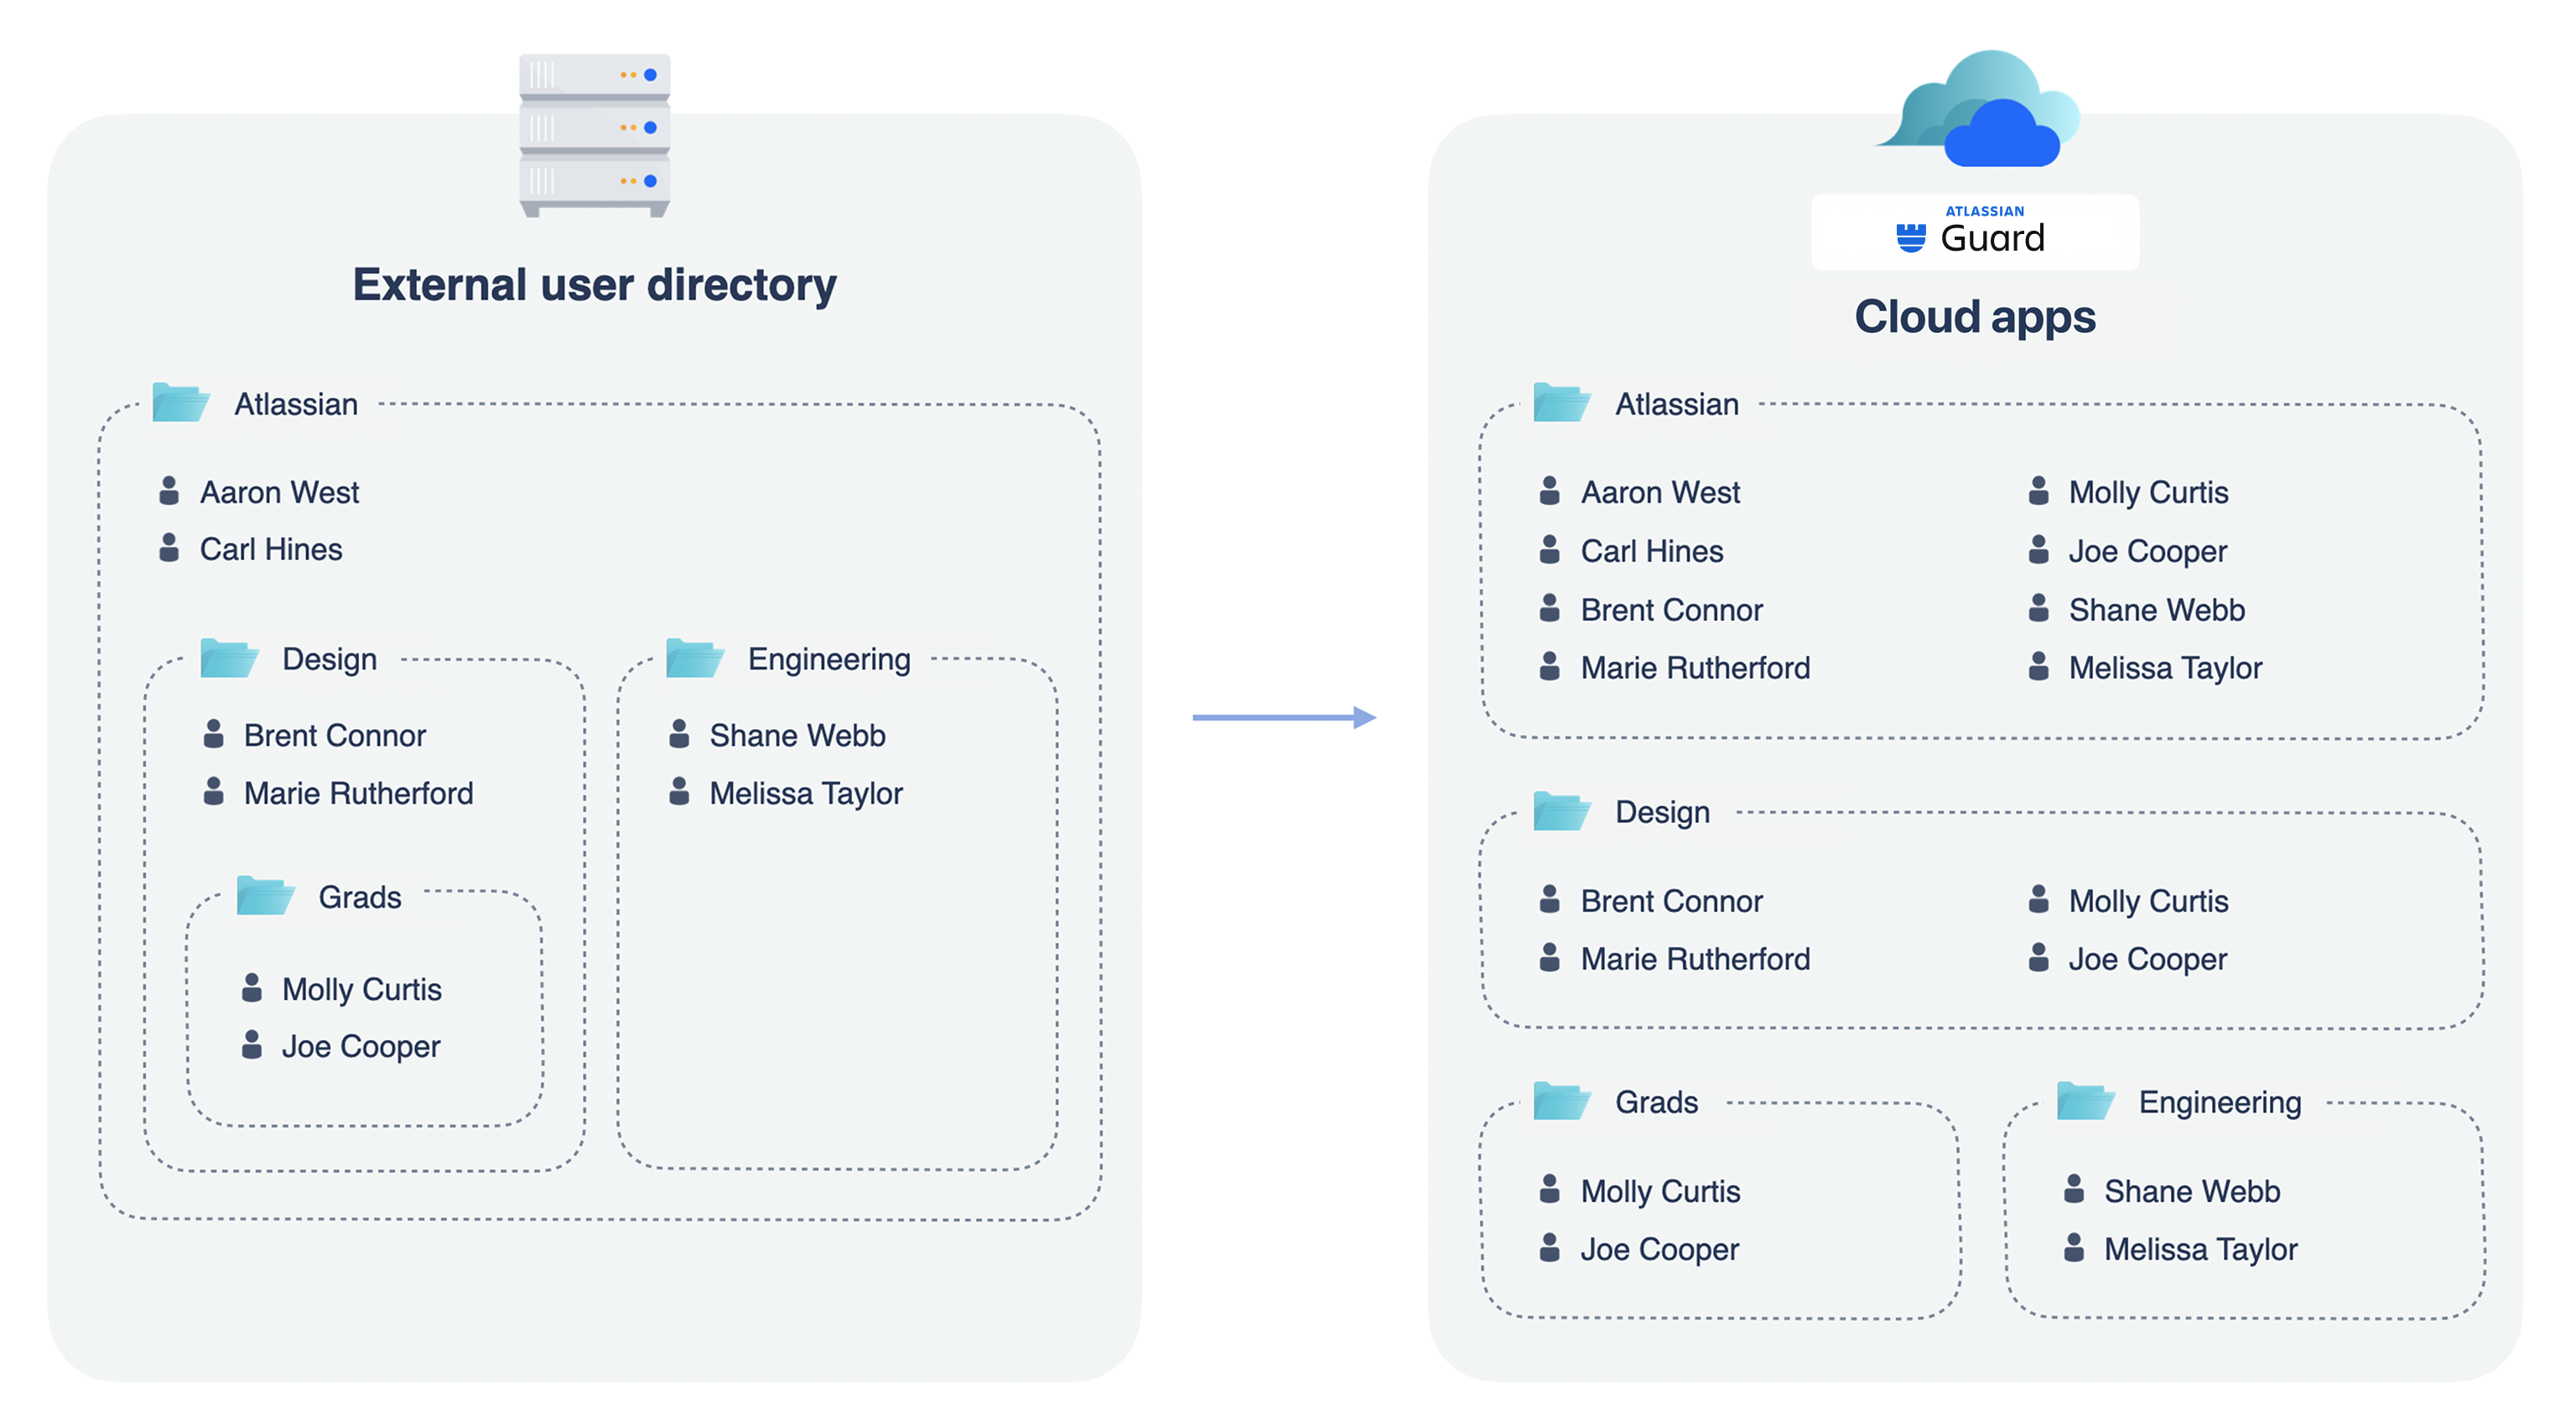Click 'Melissa Taylor' name in External Engineering group
Image resolution: width=2576 pixels, height=1426 pixels.
click(x=806, y=794)
